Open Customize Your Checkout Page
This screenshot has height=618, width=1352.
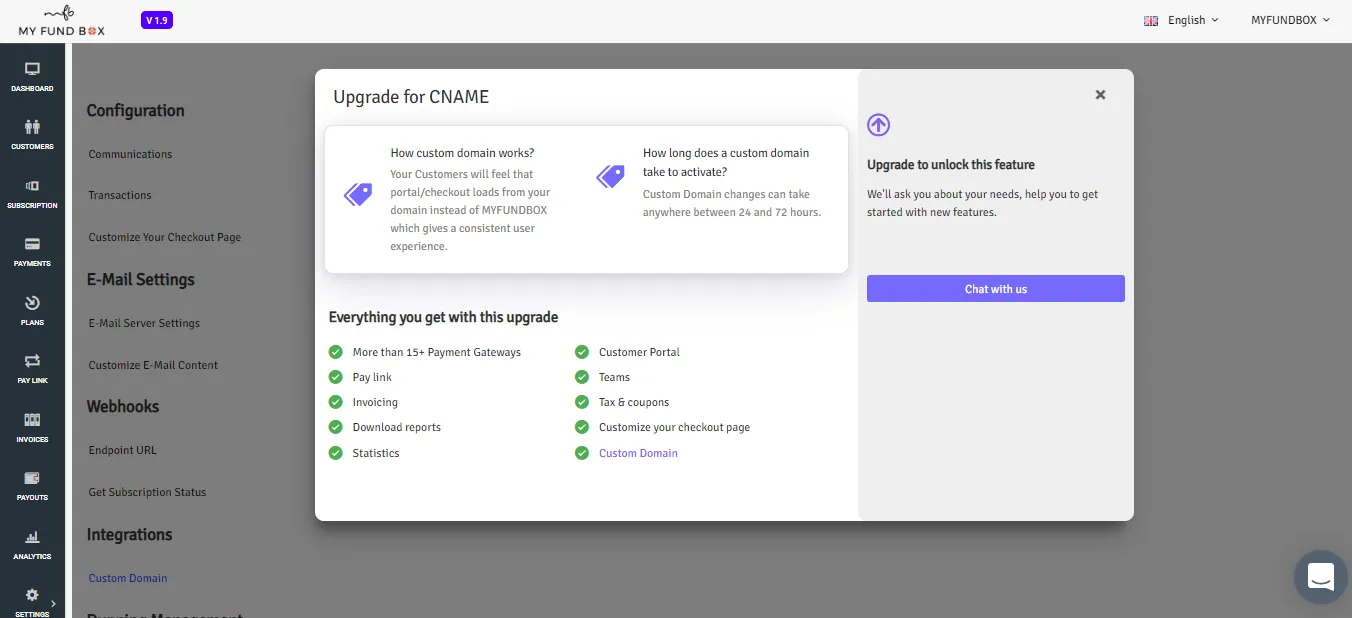[165, 237]
